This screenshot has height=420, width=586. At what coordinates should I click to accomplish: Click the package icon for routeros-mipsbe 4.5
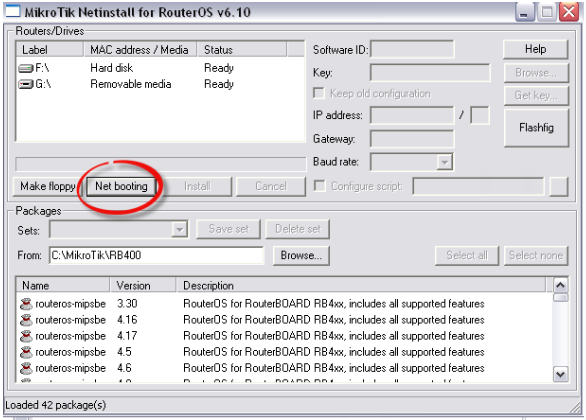pyautogui.click(x=26, y=352)
